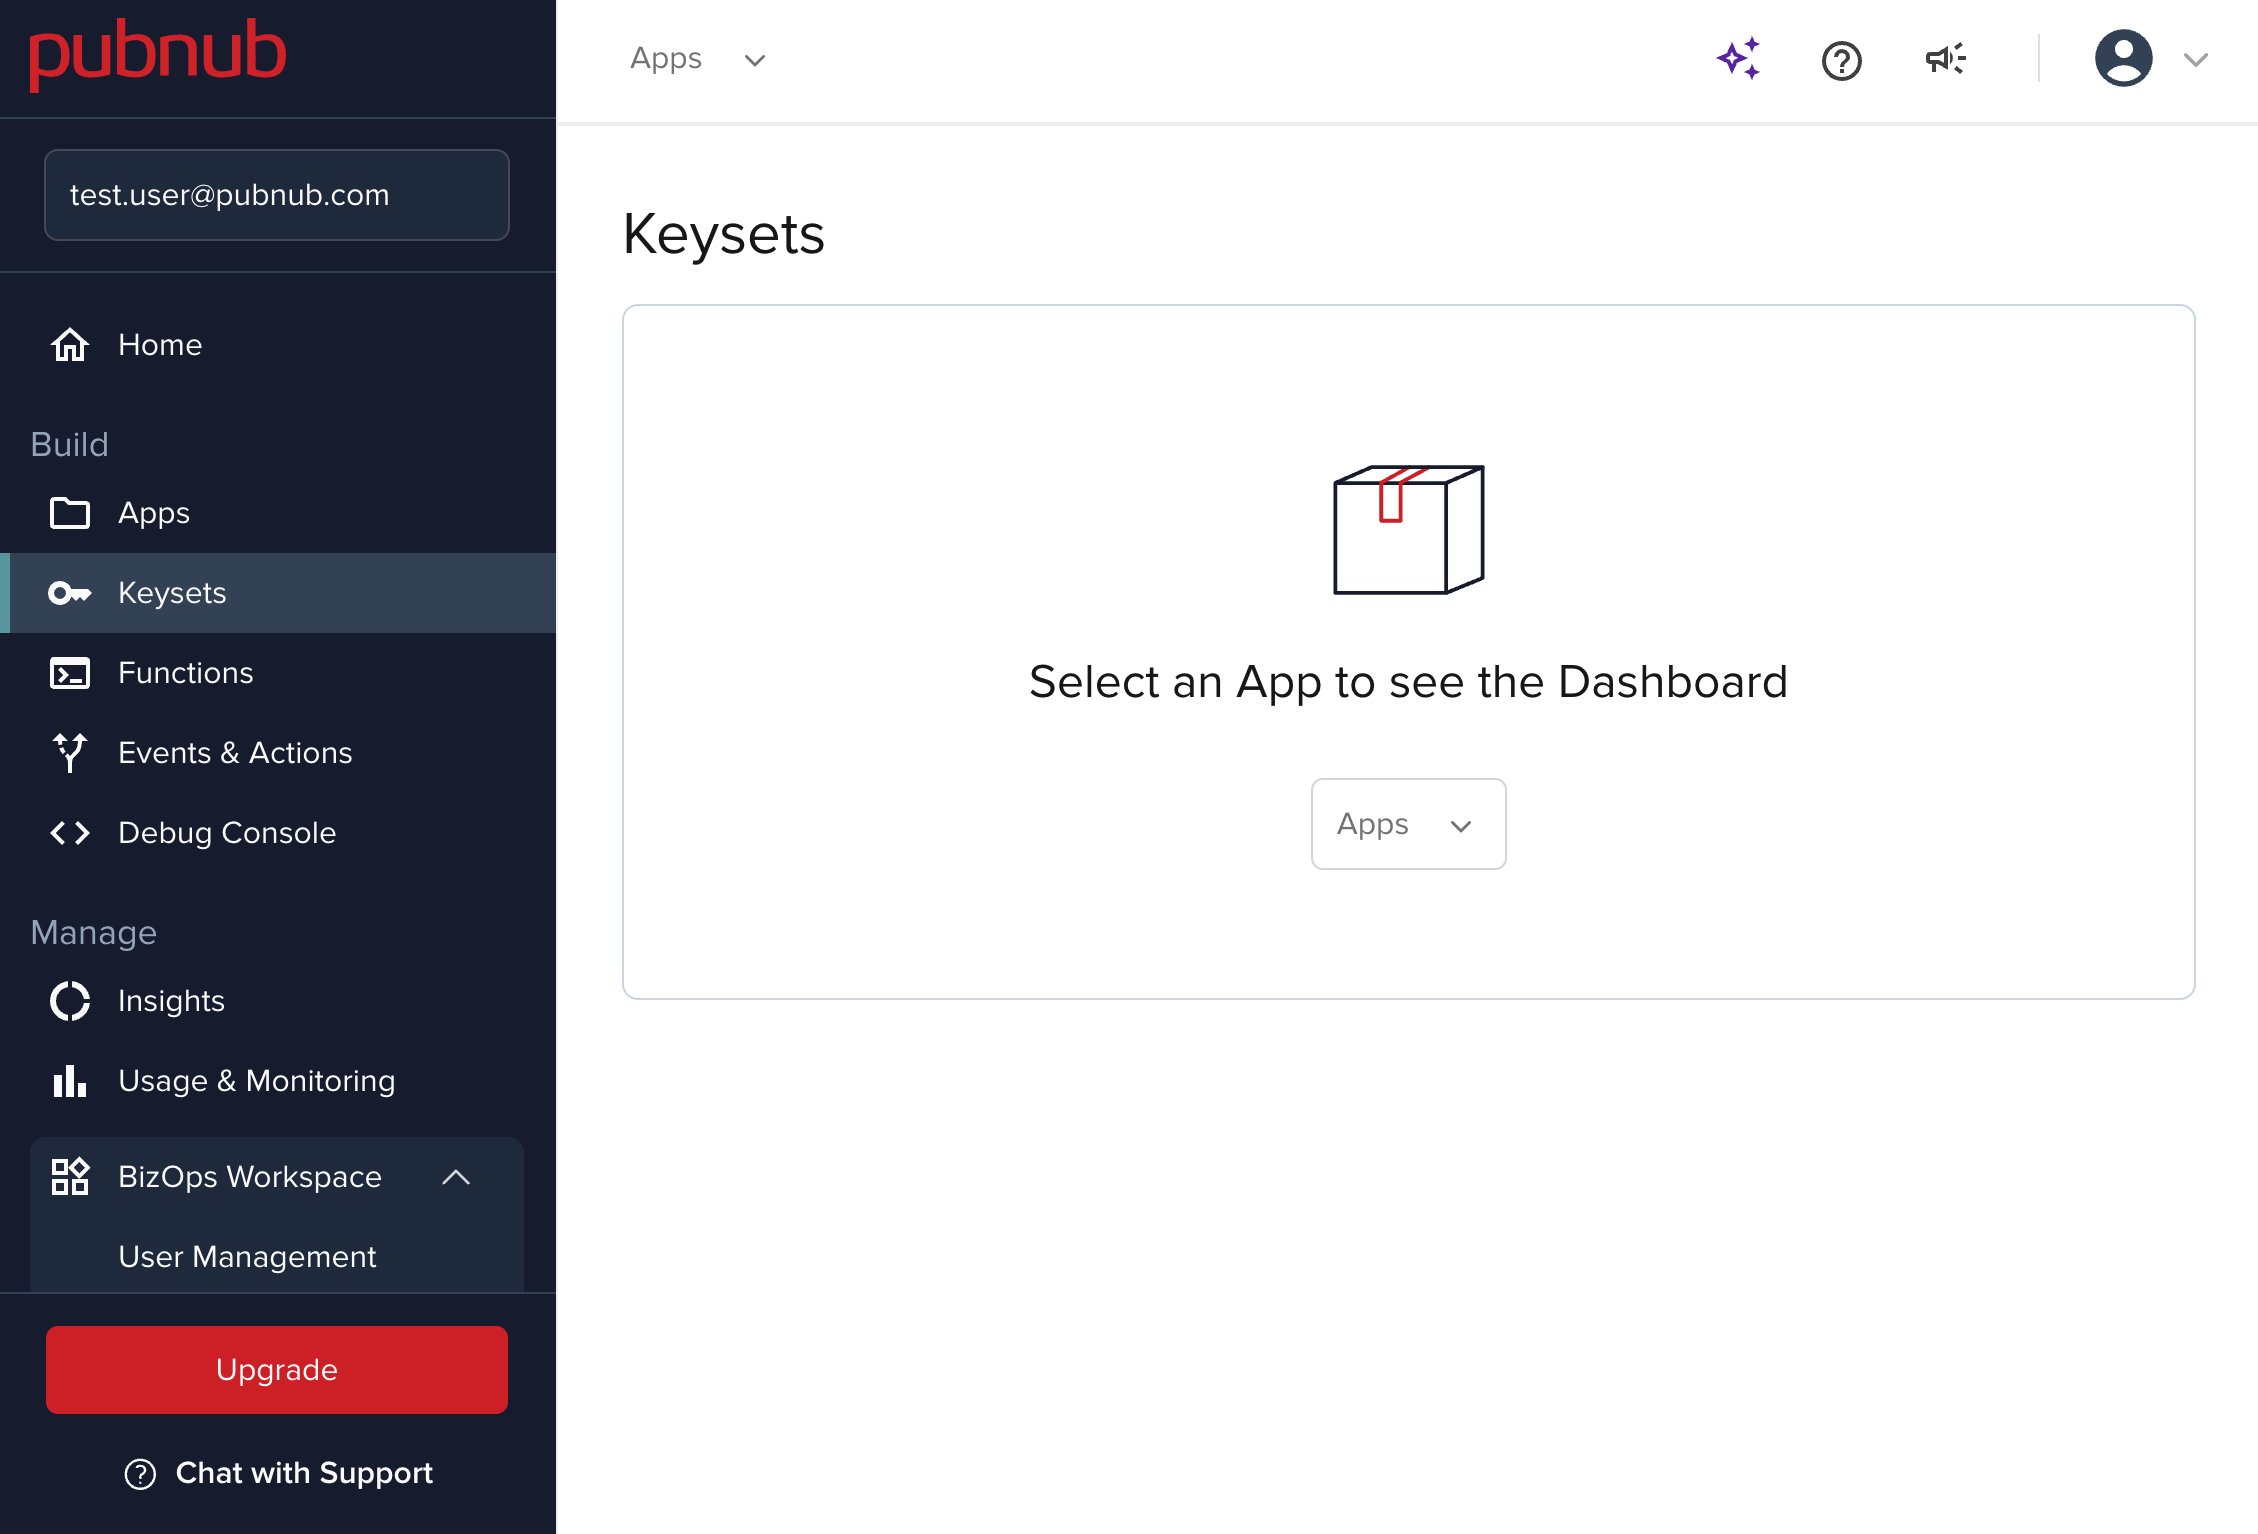Click the user profile avatar

(2123, 59)
